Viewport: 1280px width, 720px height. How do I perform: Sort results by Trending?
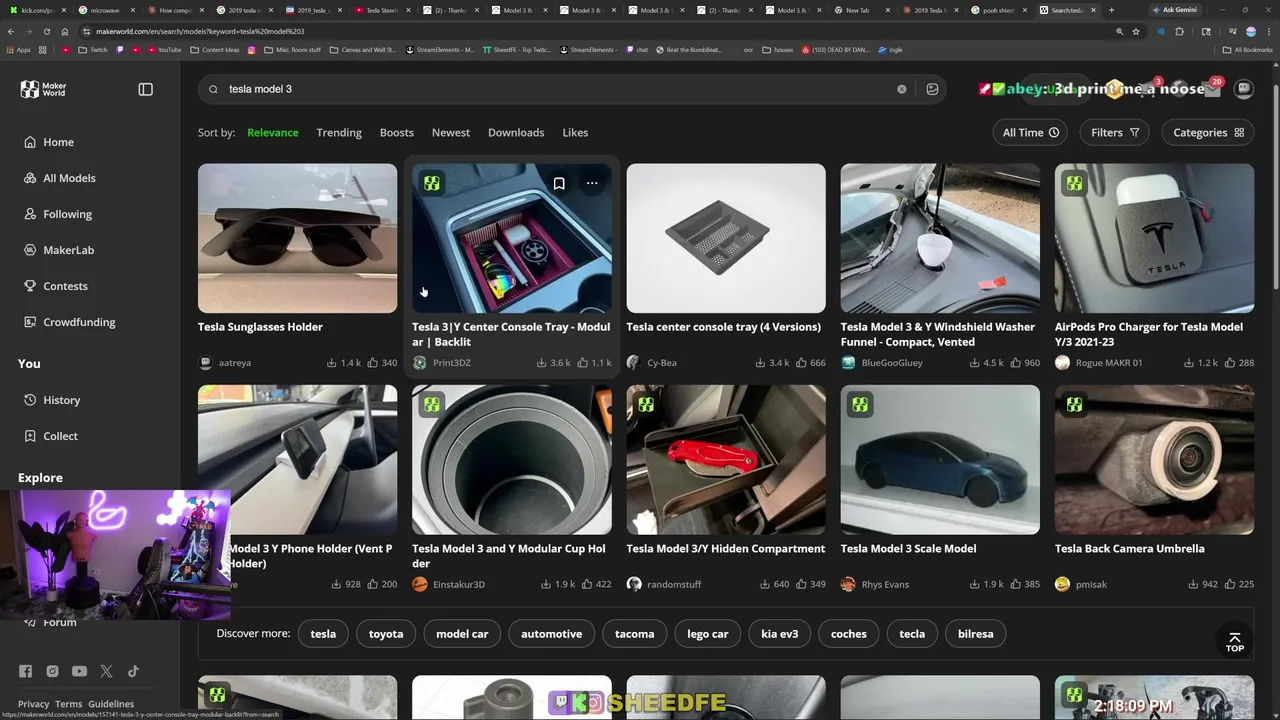(339, 132)
